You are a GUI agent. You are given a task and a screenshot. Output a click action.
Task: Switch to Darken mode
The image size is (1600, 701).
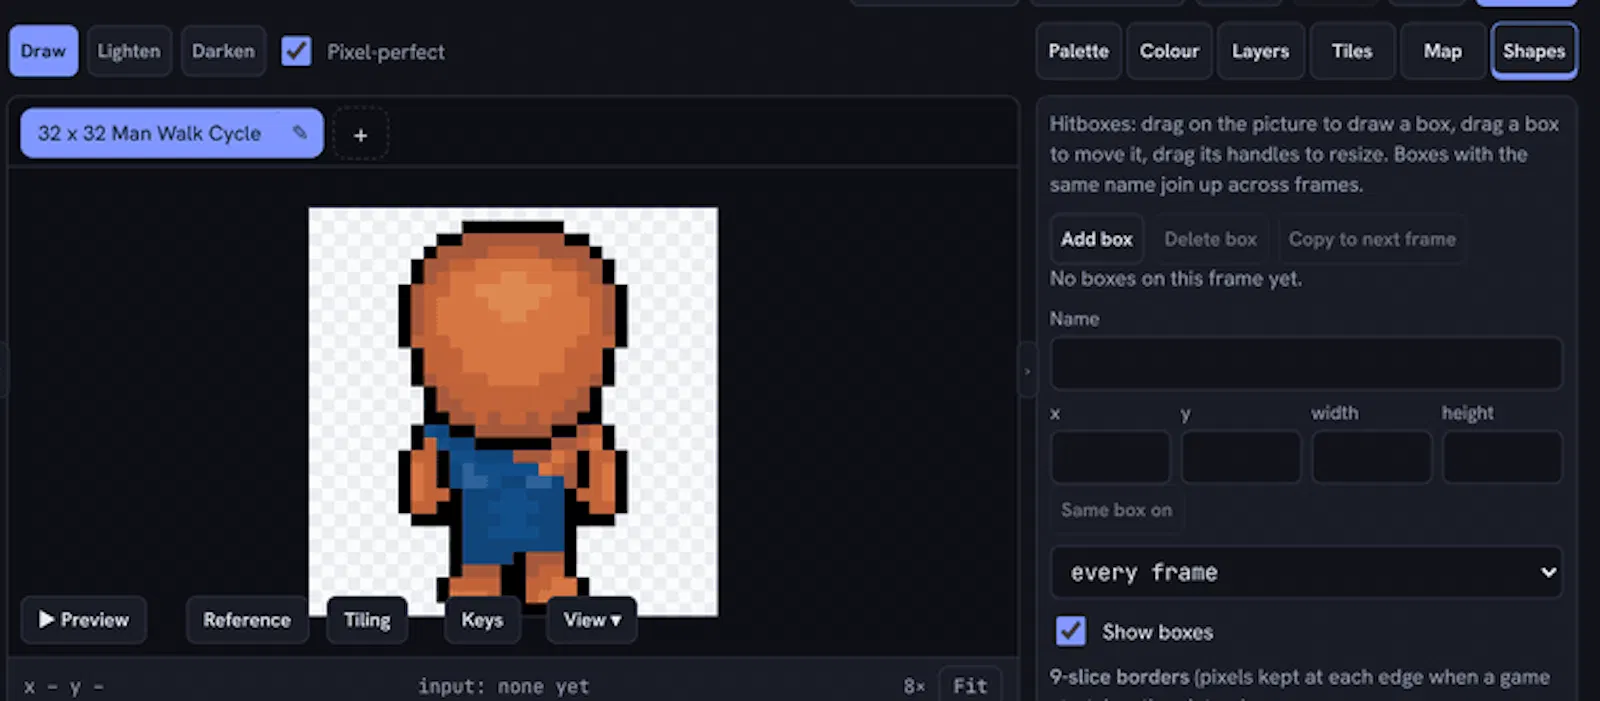click(x=223, y=51)
